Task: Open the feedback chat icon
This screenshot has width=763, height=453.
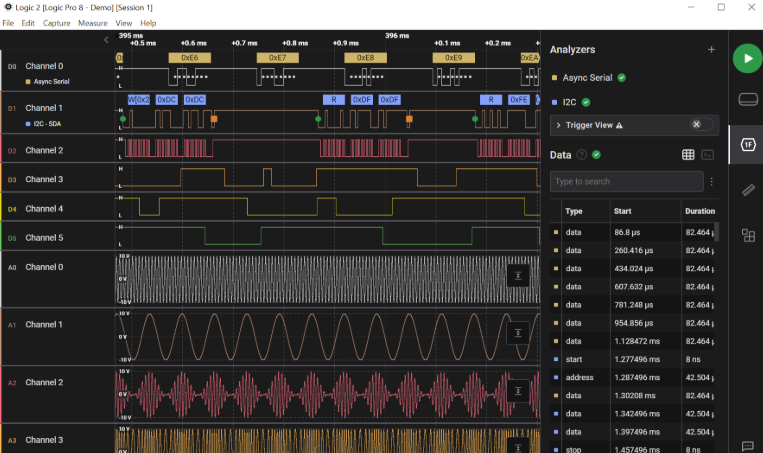Action: 747,445
